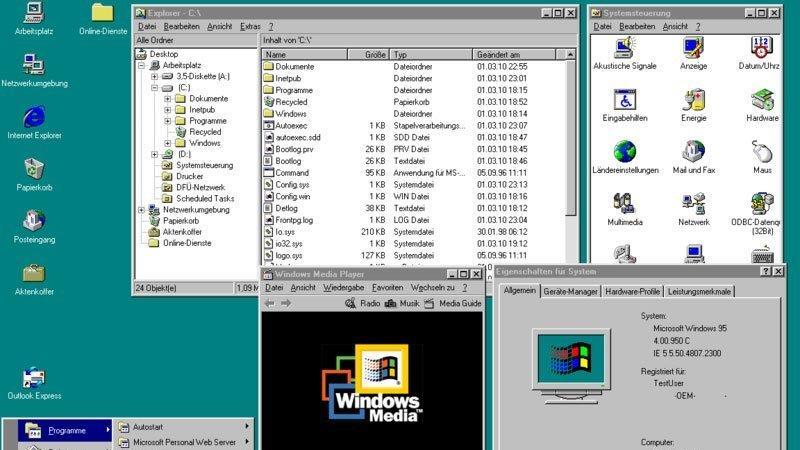The image size is (800, 450).
Task: Collapse the Arbeitsplatz tree node
Action: point(141,65)
